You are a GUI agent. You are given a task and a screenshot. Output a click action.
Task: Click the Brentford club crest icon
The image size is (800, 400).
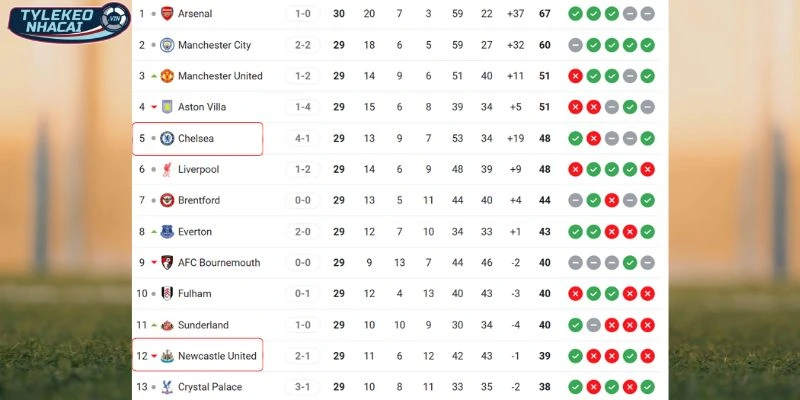[167, 201]
